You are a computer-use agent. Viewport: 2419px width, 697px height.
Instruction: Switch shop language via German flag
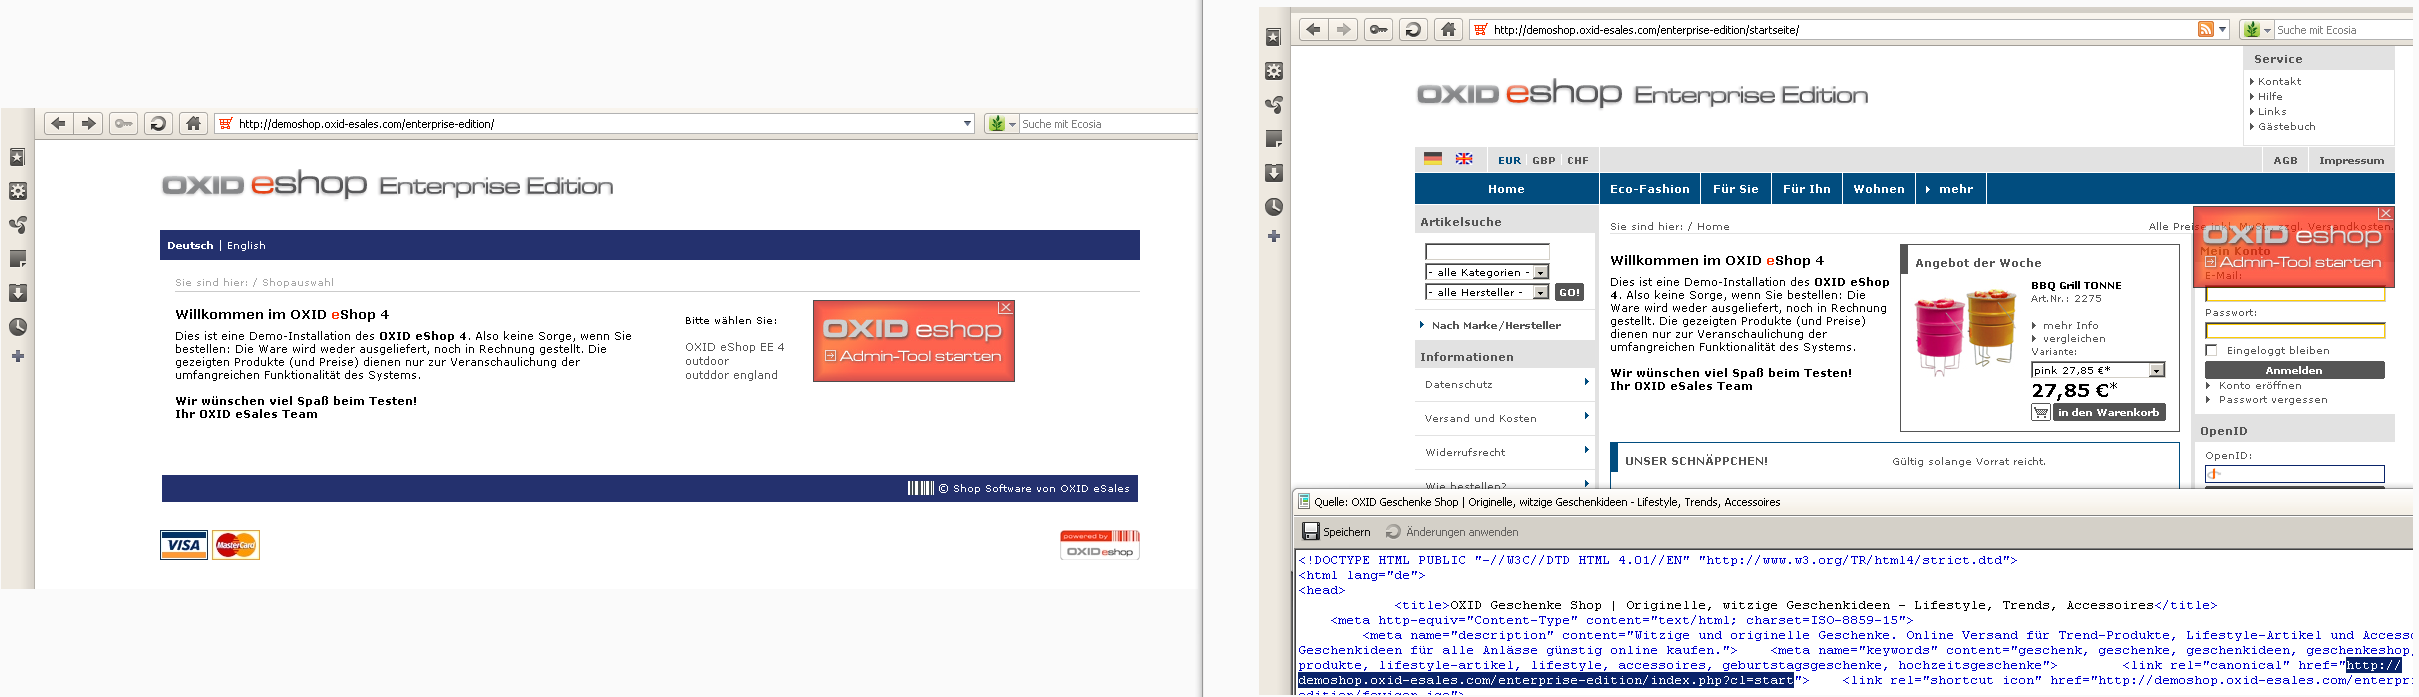[x=1433, y=159]
